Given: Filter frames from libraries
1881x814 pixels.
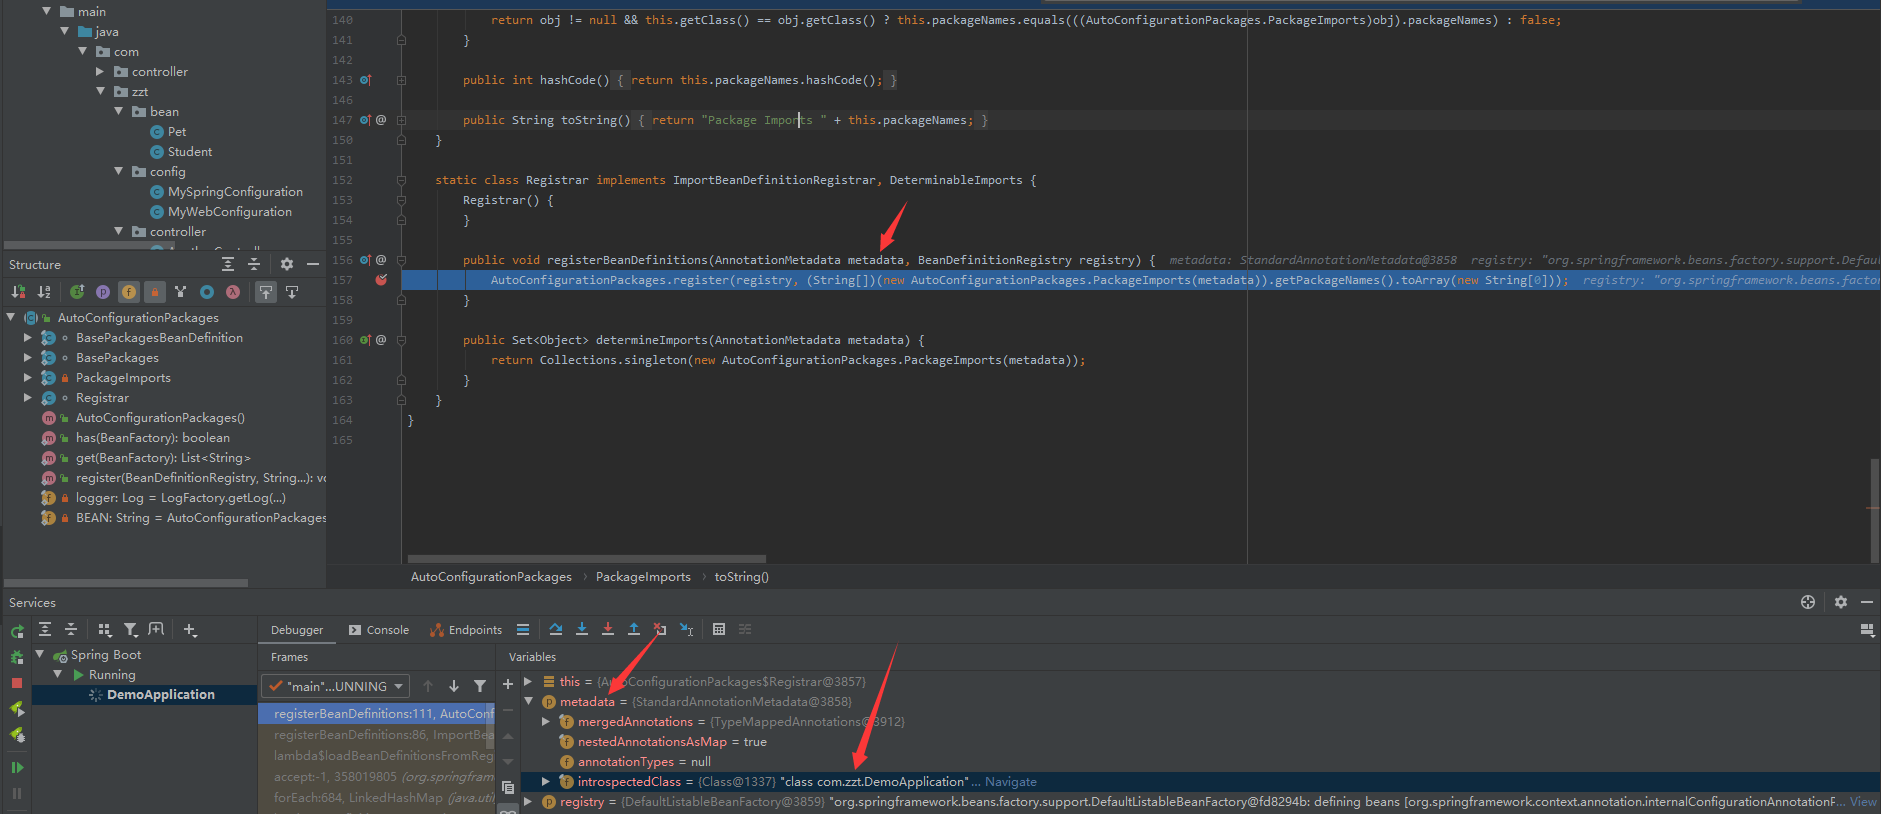Looking at the screenshot, I should point(480,686).
